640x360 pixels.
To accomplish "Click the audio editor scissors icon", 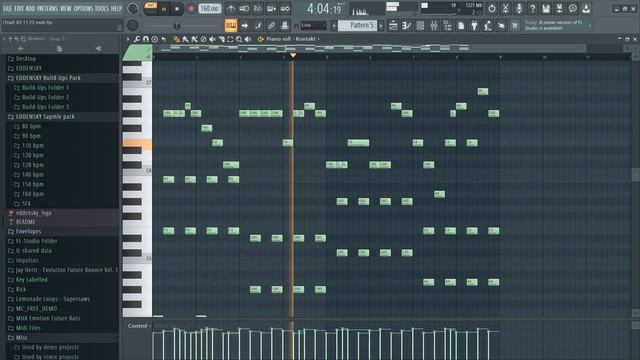I will [505, 9].
